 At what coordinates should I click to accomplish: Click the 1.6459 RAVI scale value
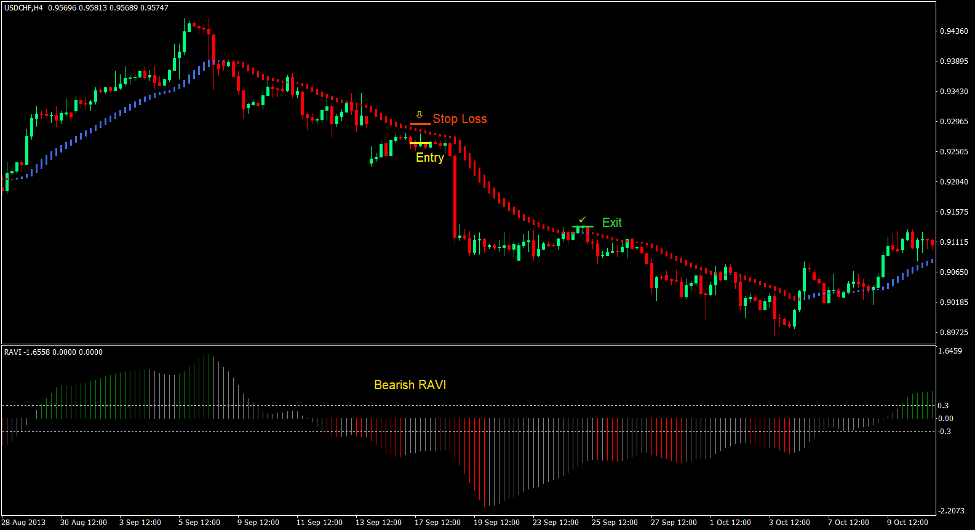(x=950, y=352)
